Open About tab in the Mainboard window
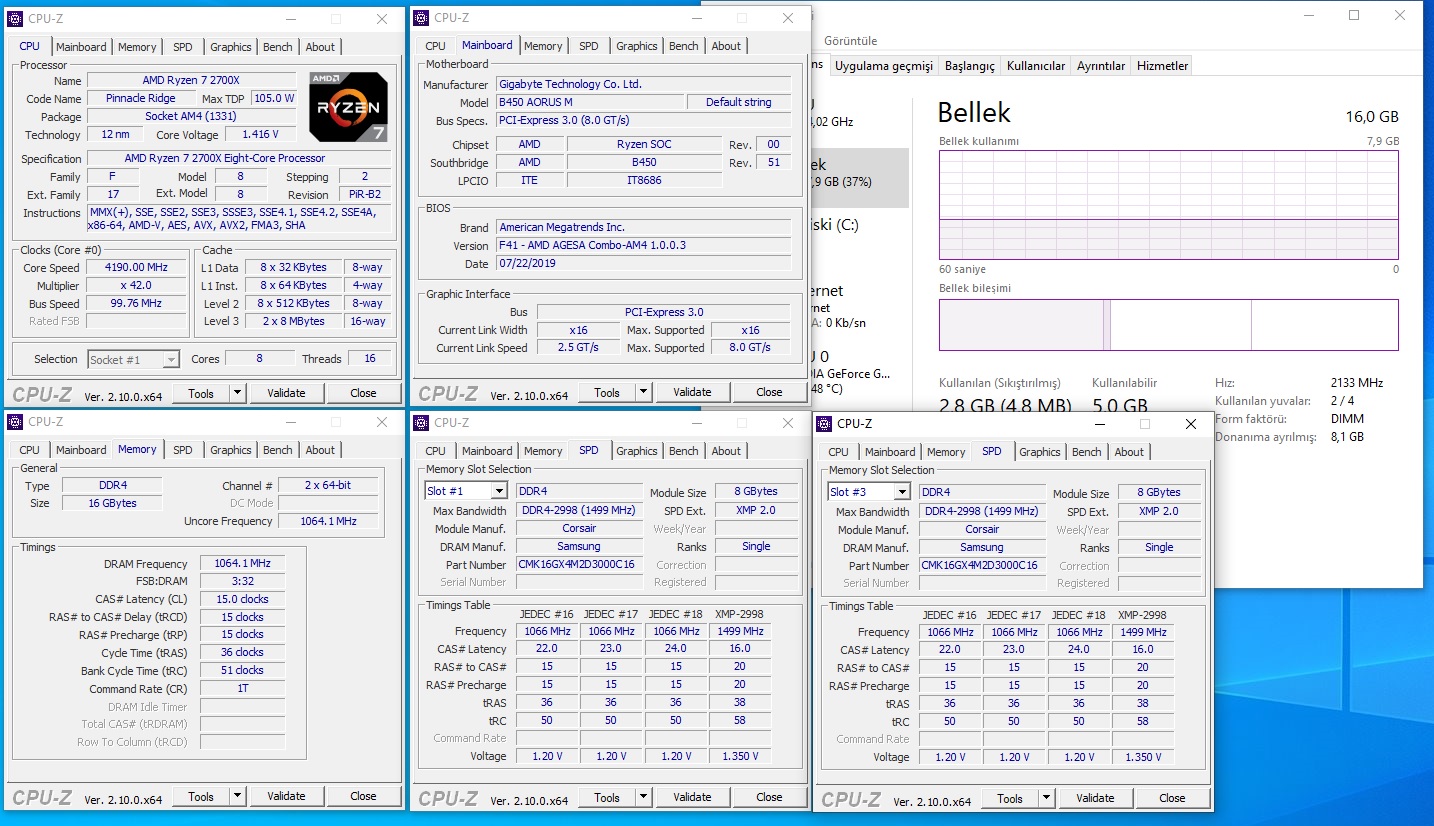1434x826 pixels. 726,46
